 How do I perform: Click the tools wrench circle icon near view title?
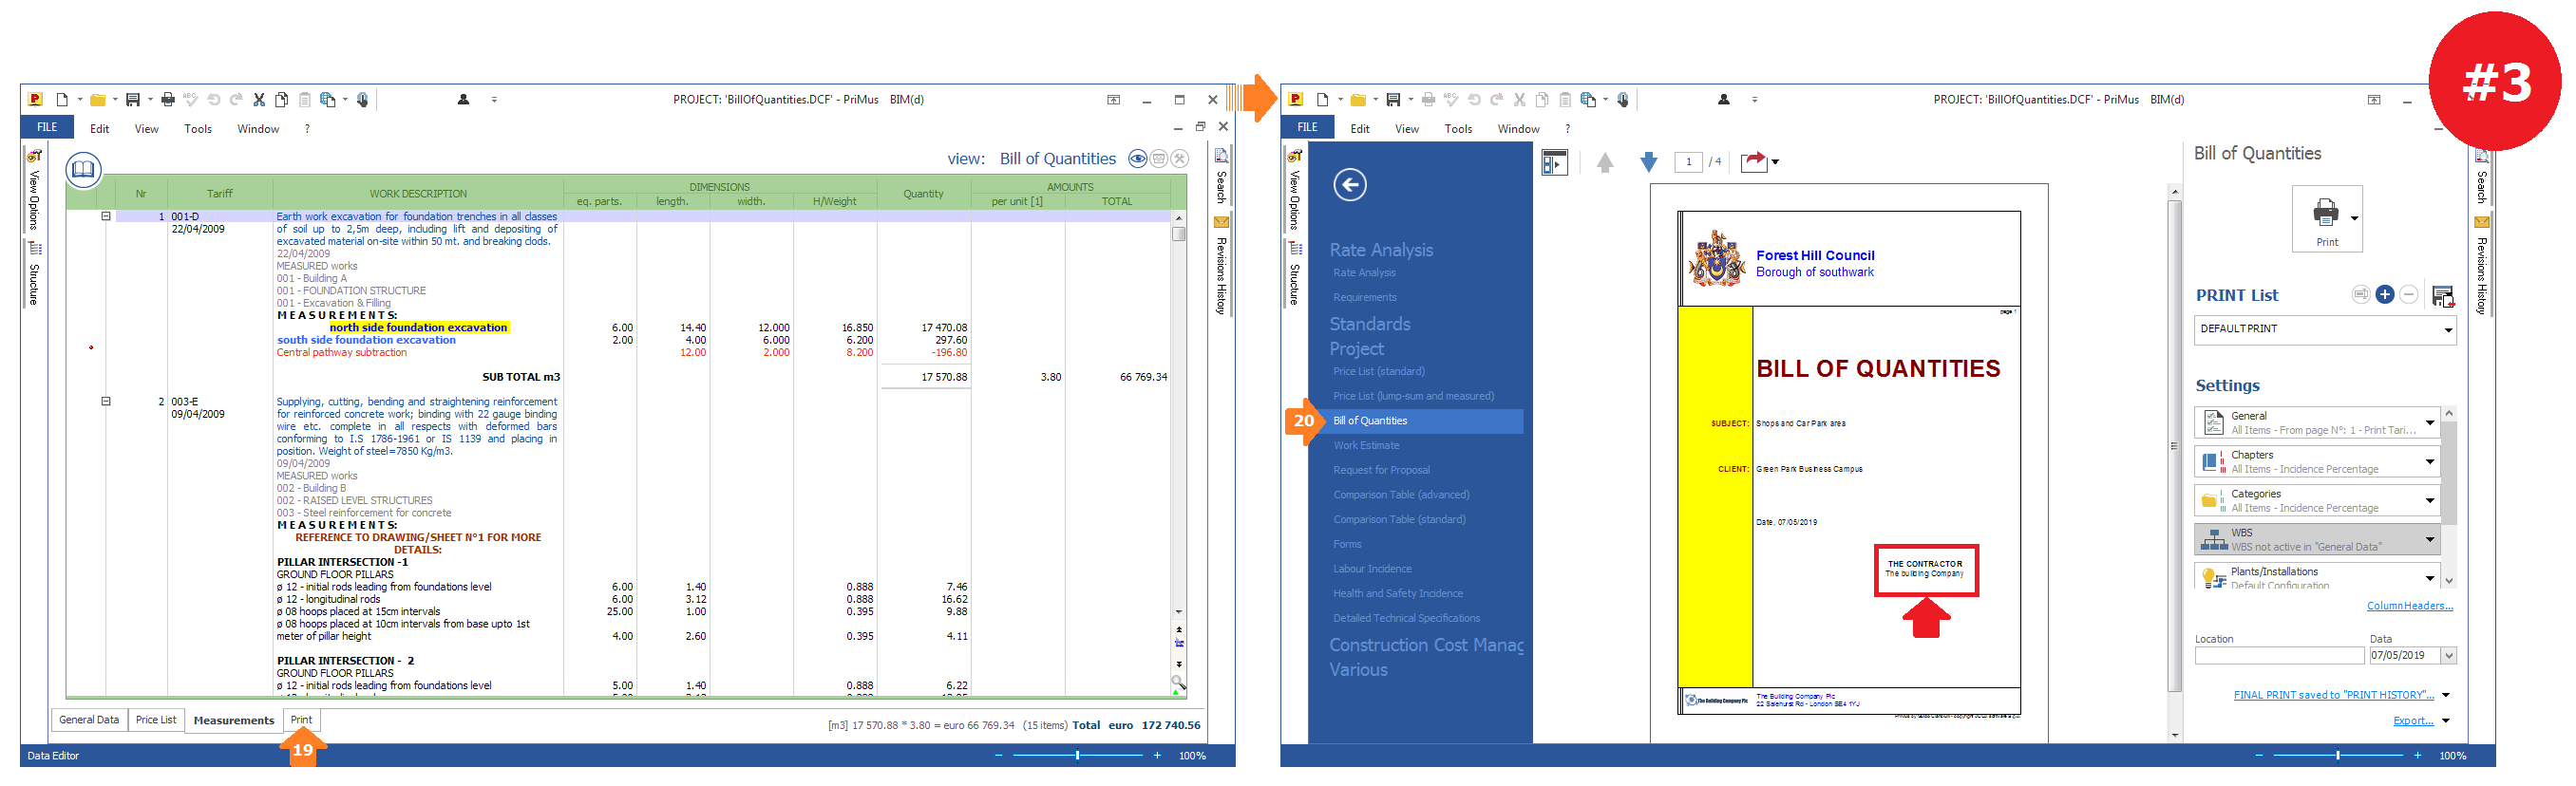(1179, 158)
